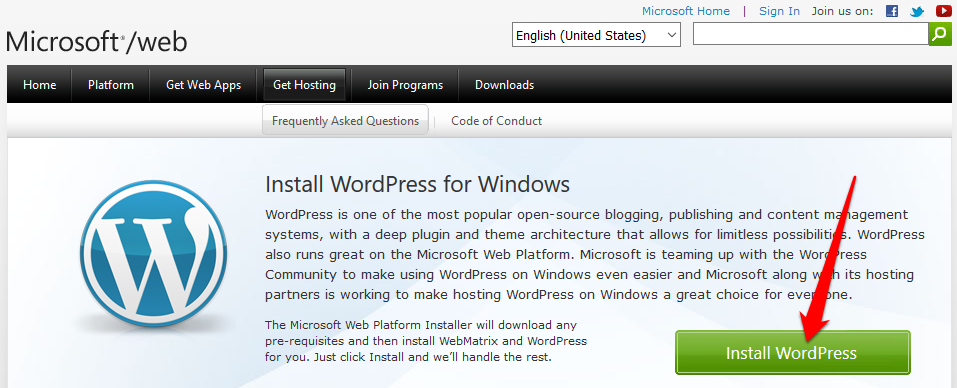Open Code of Conduct submenu link
Image resolution: width=957 pixels, height=388 pixels.
tap(496, 121)
